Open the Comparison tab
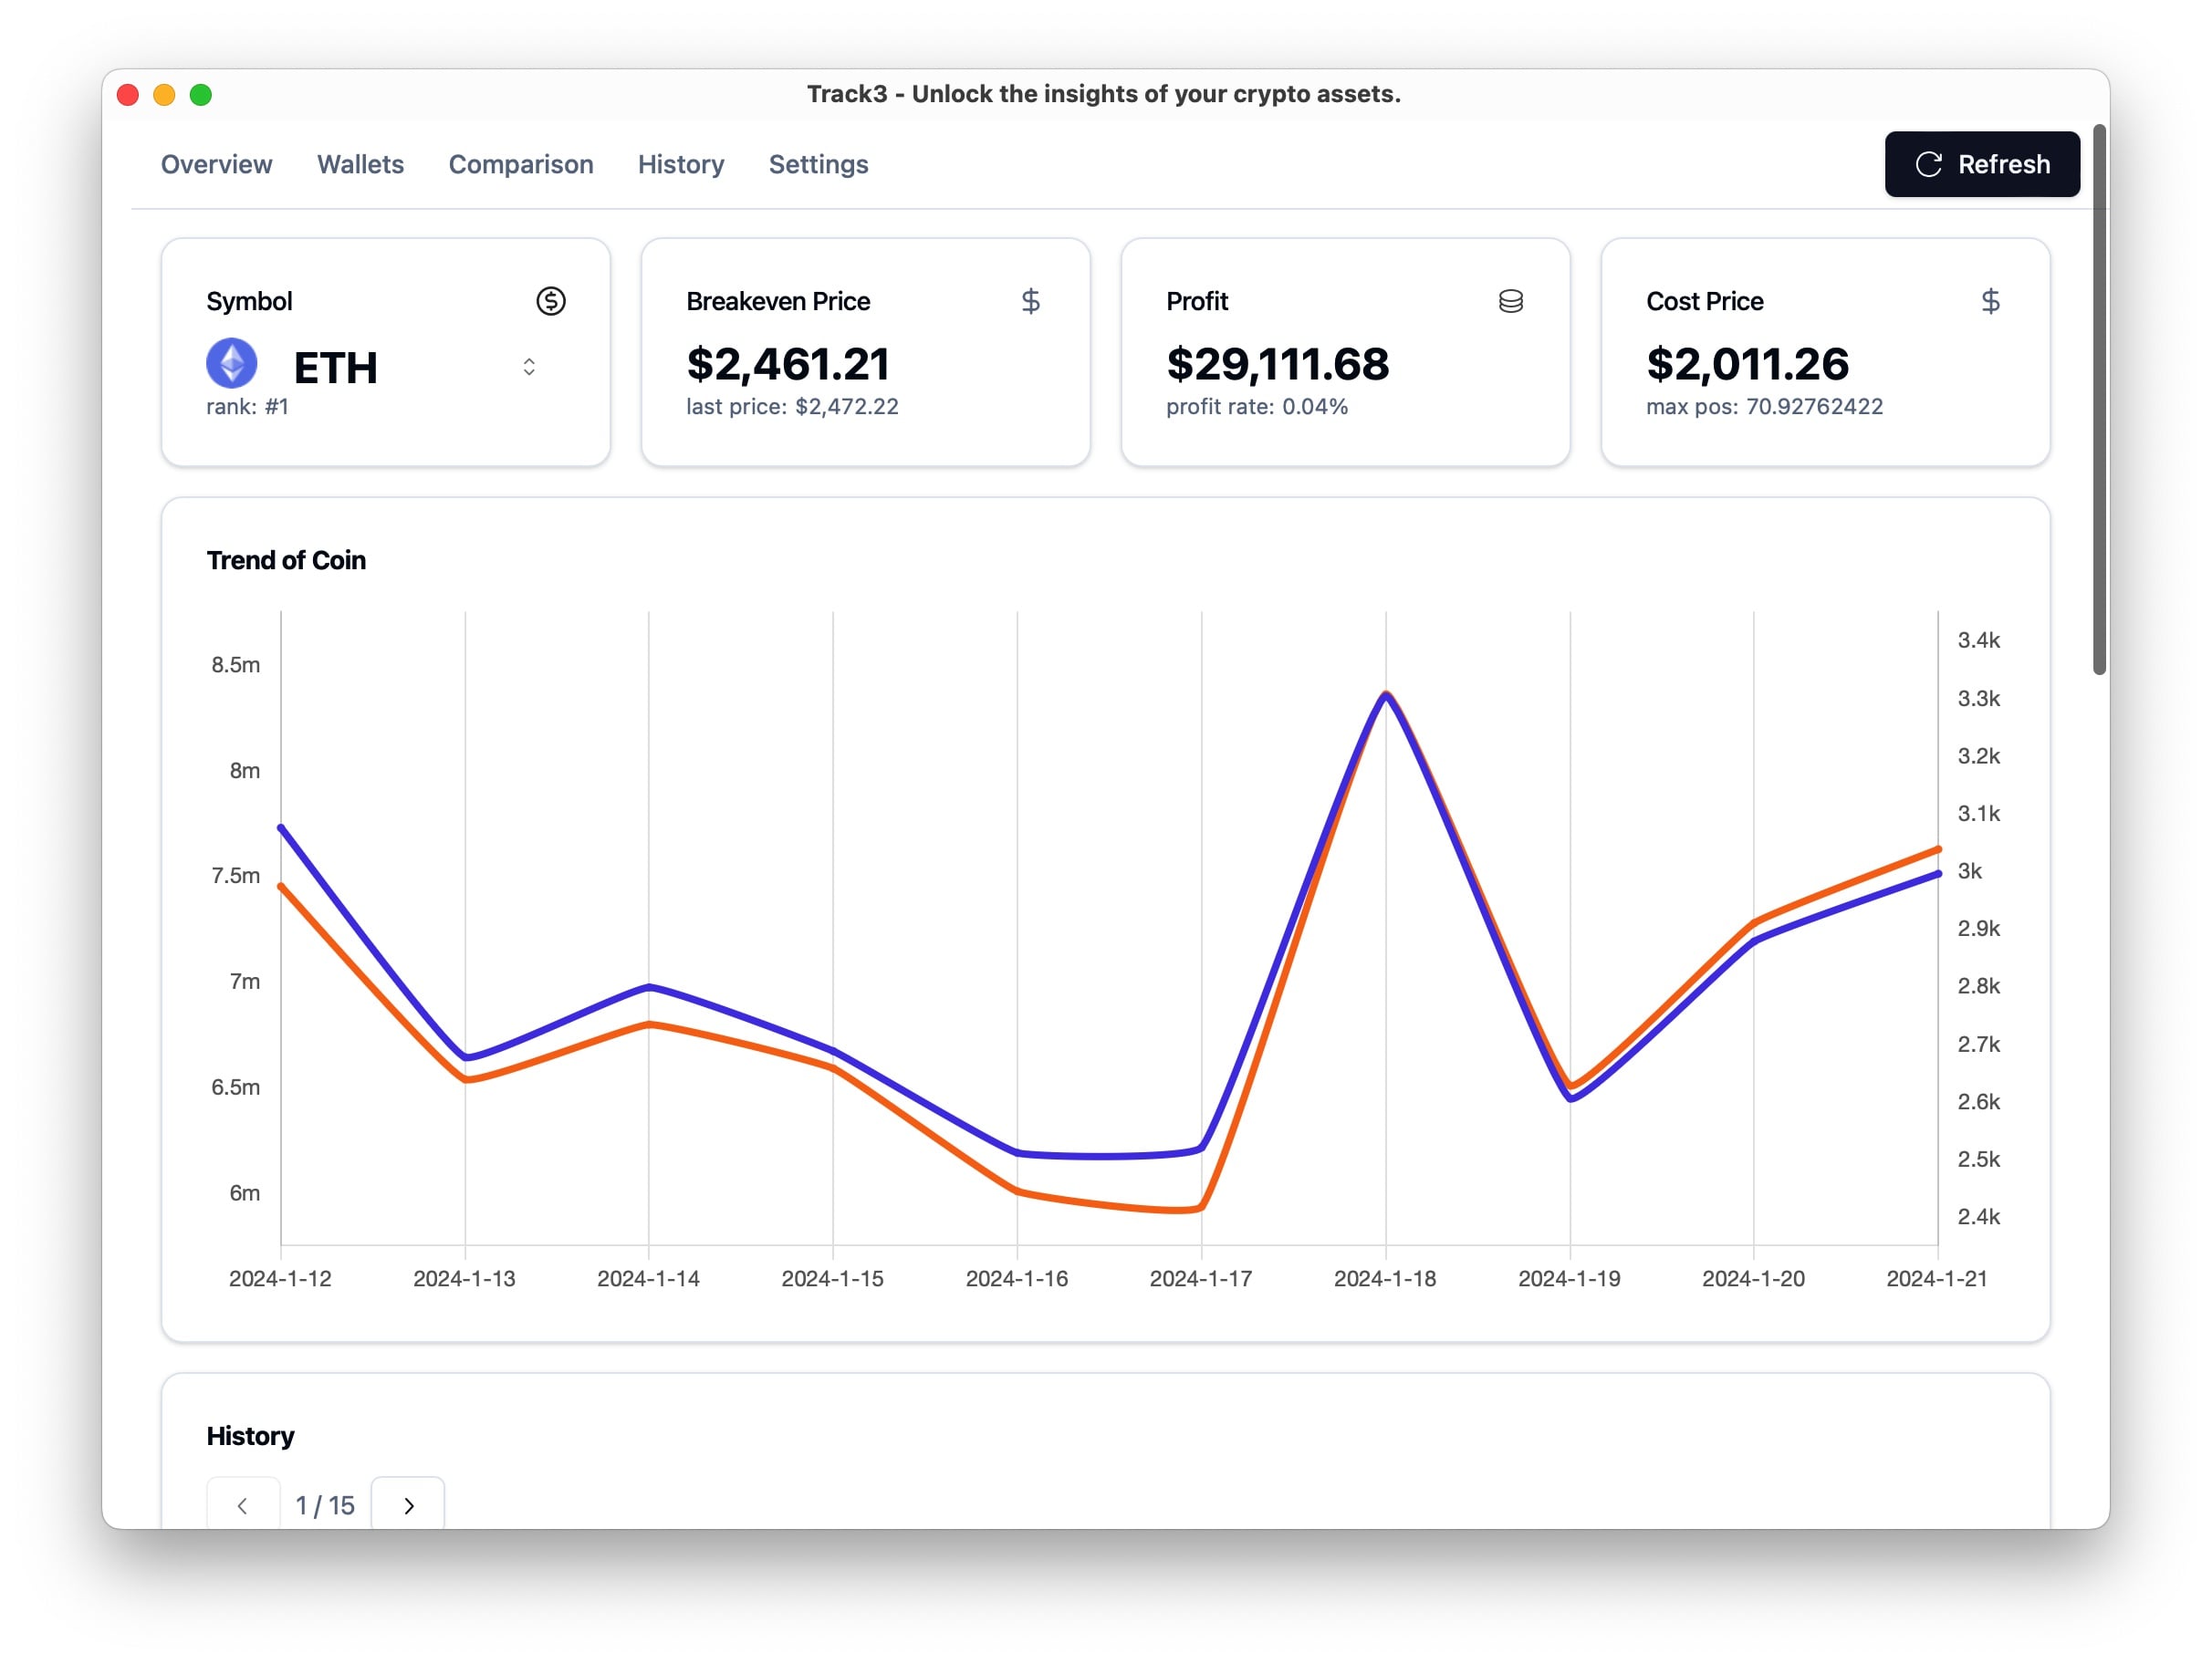Image resolution: width=2212 pixels, height=1664 pixels. tap(520, 164)
